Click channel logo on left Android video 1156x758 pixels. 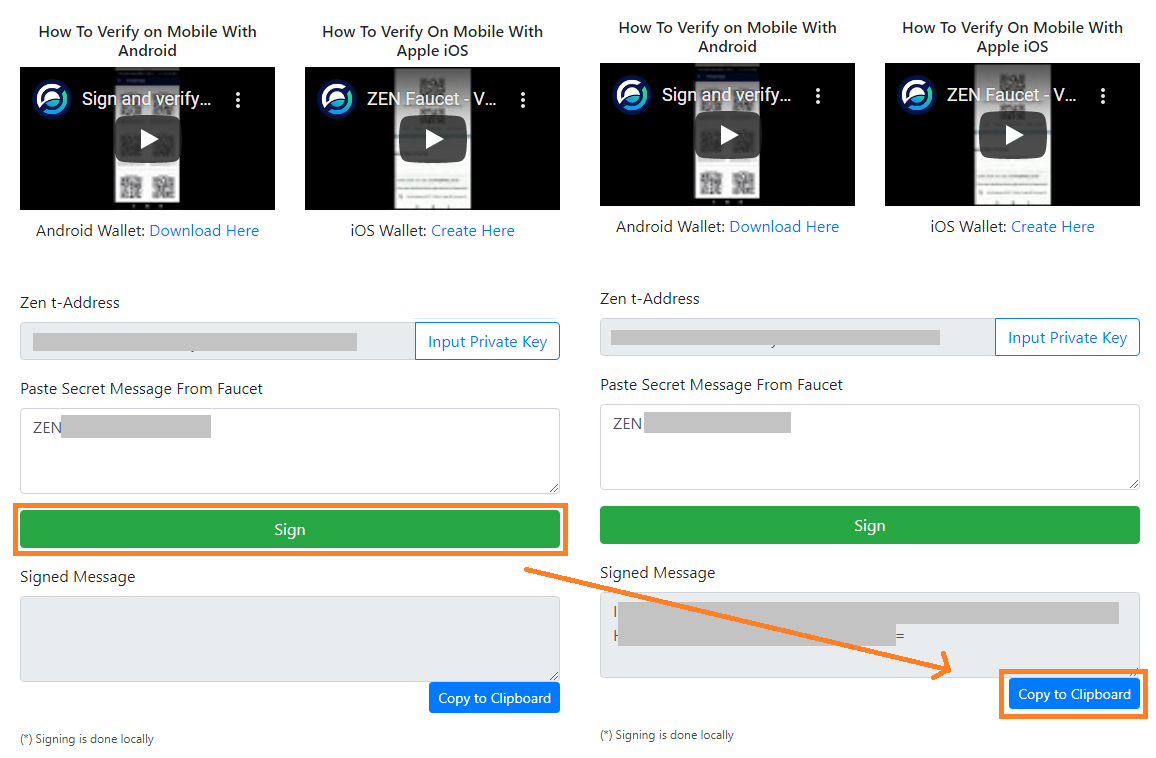[52, 99]
